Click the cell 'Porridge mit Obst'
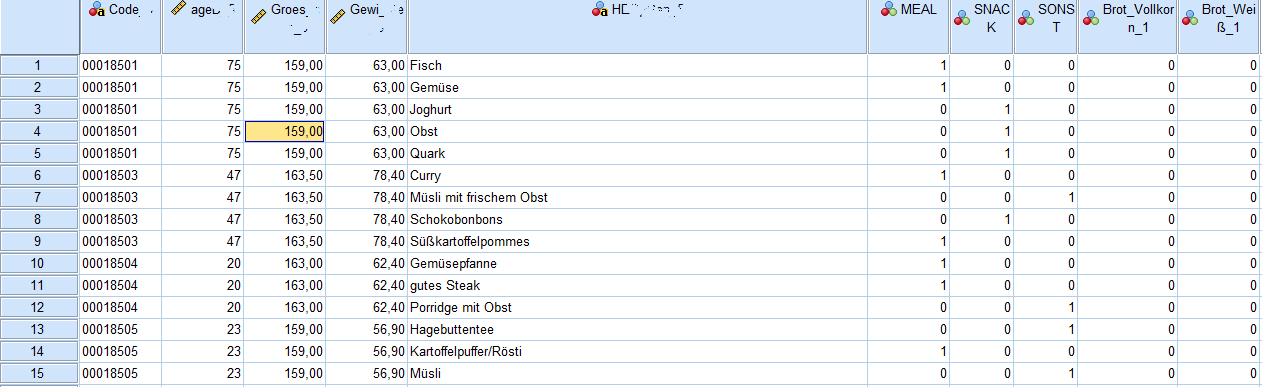Image resolution: width=1262 pixels, height=387 pixels. [x=637, y=308]
